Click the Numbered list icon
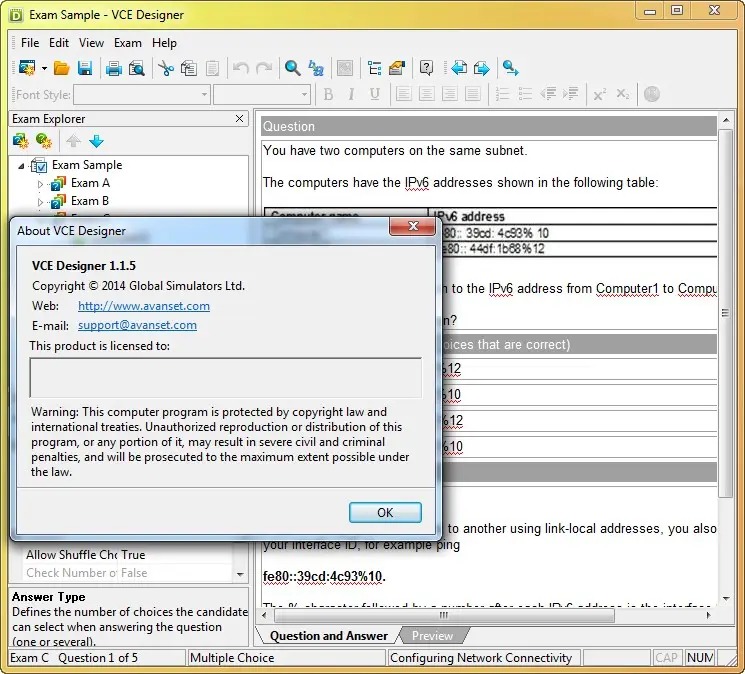 (502, 94)
